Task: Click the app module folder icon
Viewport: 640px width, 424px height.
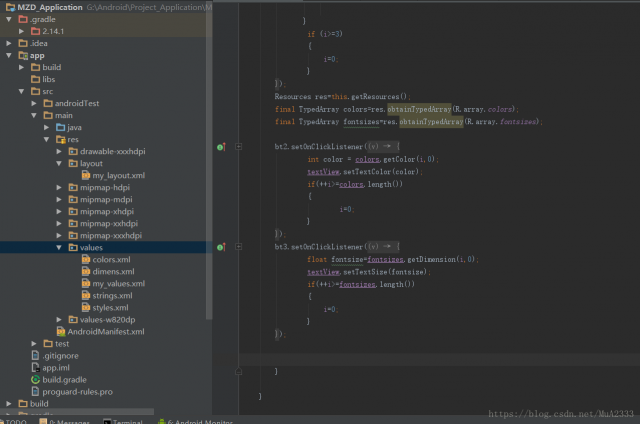Action: click(x=23, y=55)
